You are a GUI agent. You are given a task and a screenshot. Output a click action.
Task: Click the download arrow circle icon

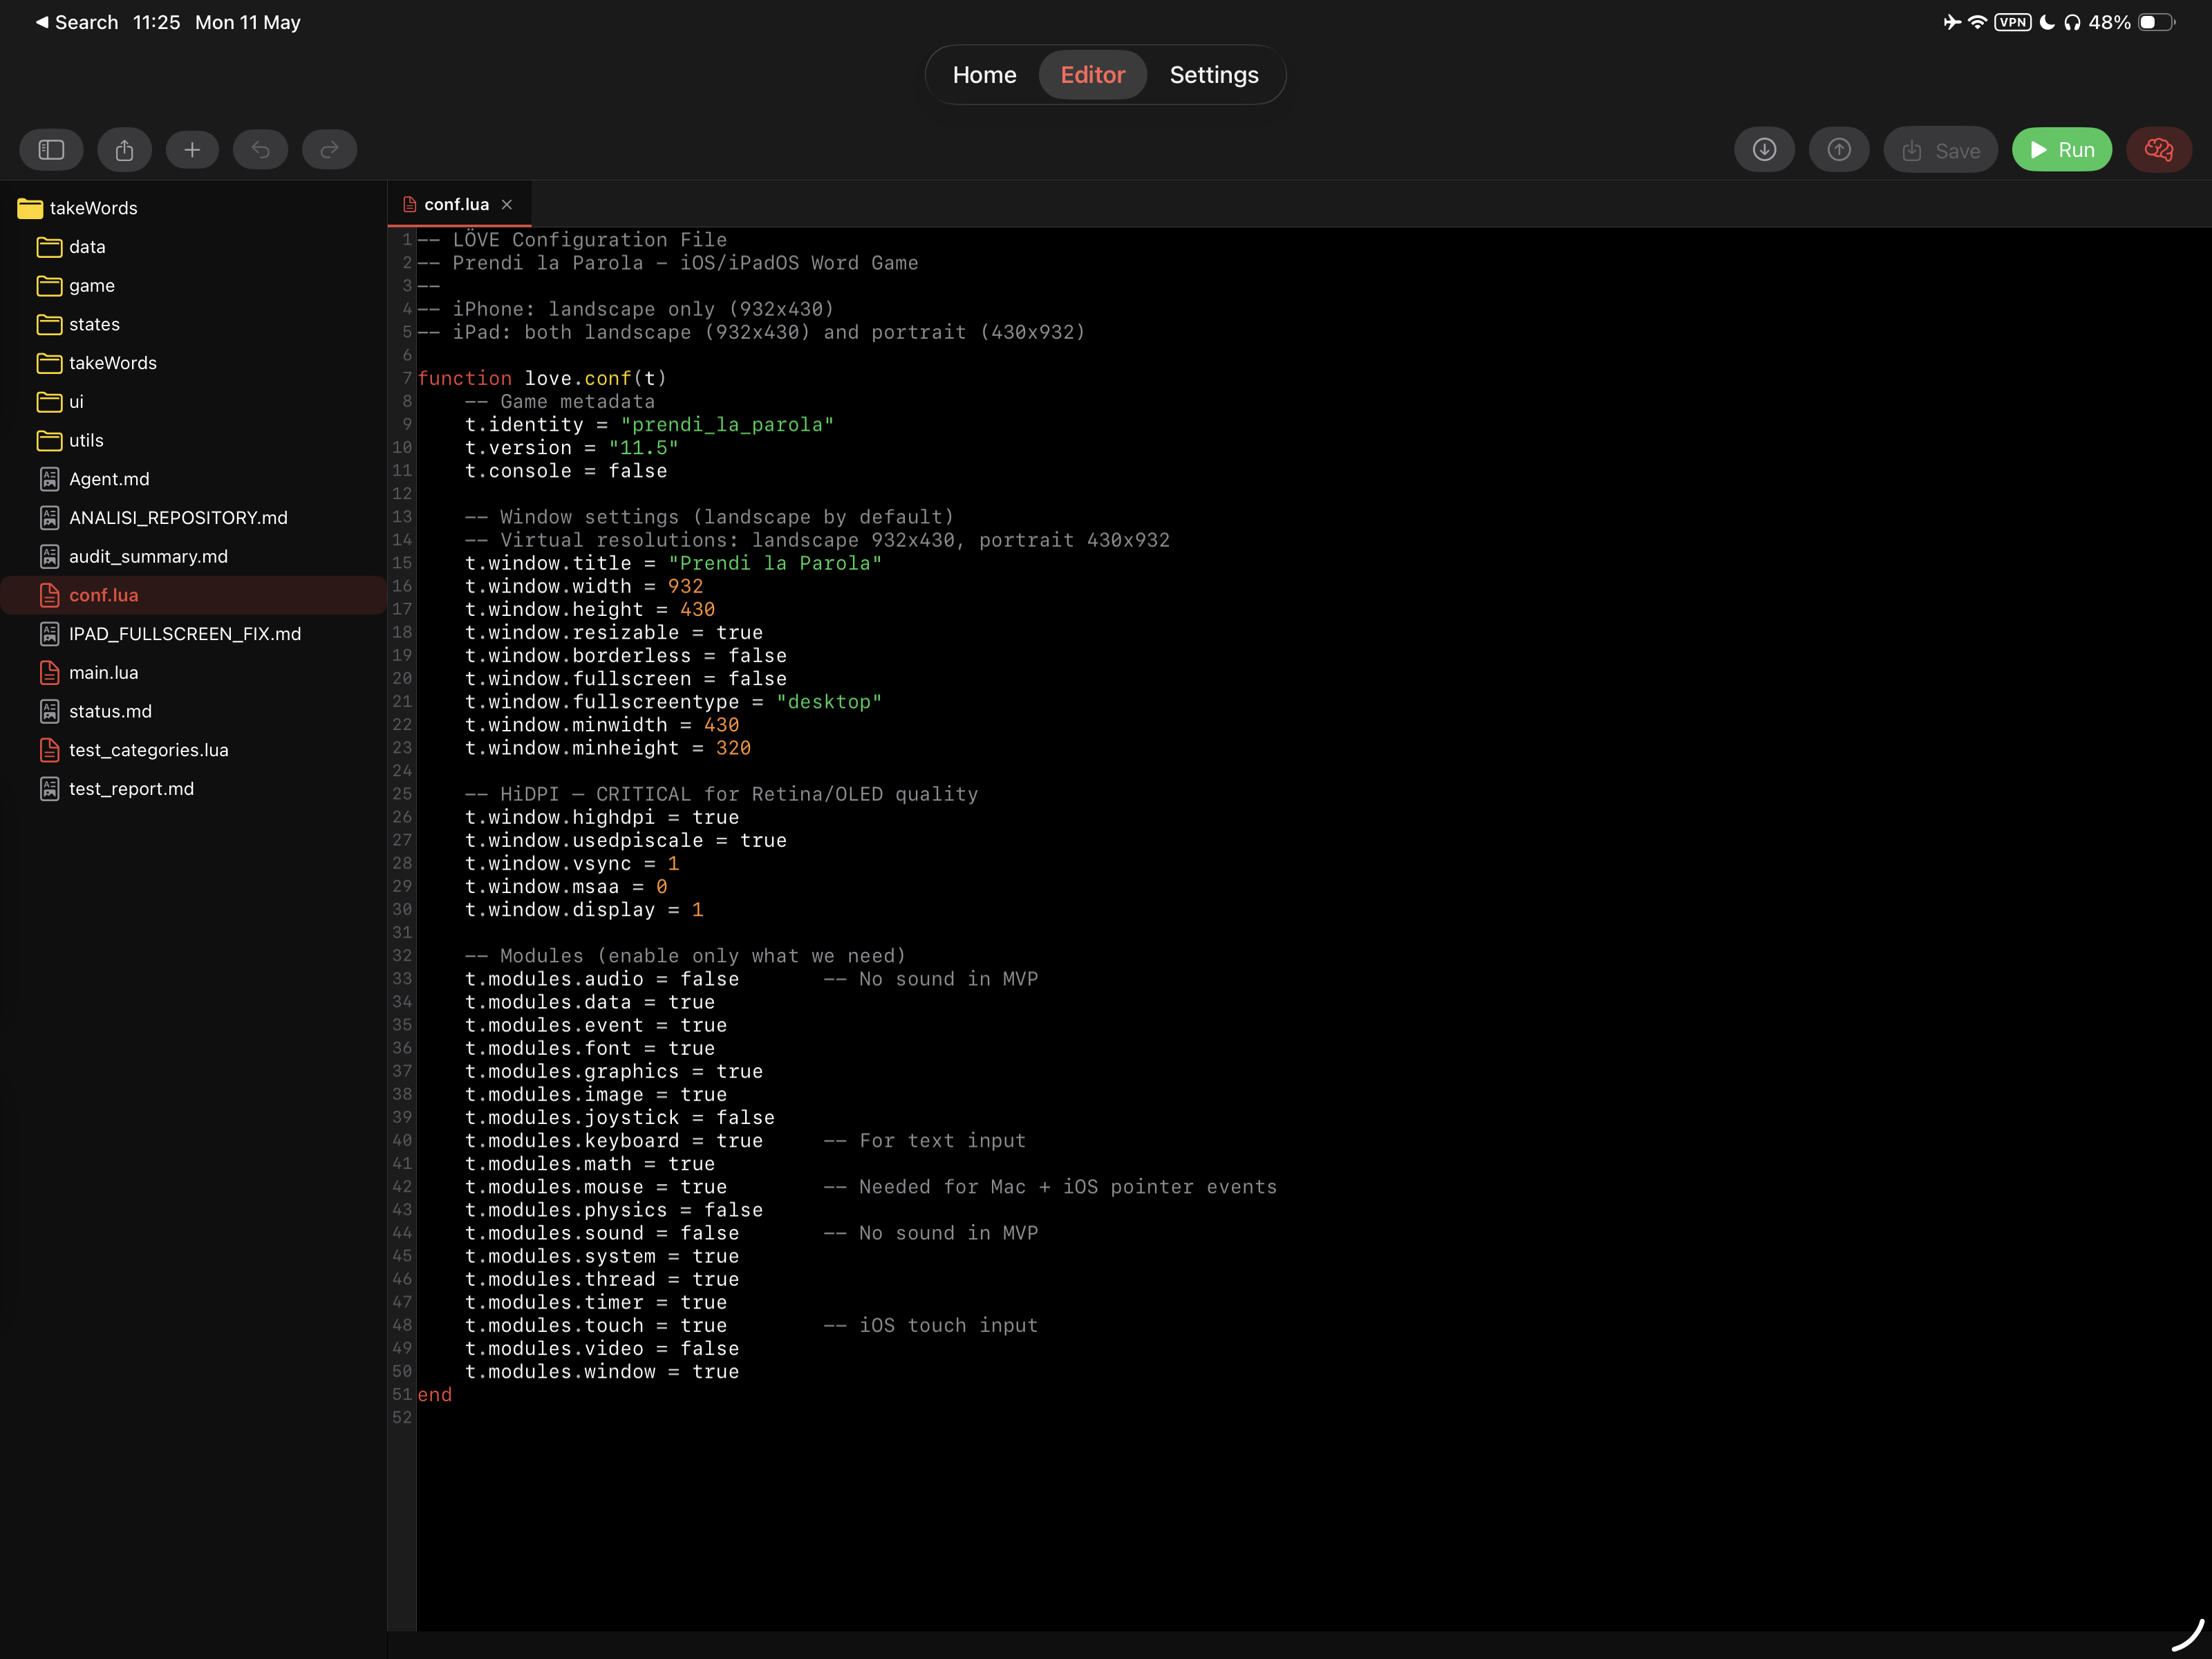point(1764,150)
